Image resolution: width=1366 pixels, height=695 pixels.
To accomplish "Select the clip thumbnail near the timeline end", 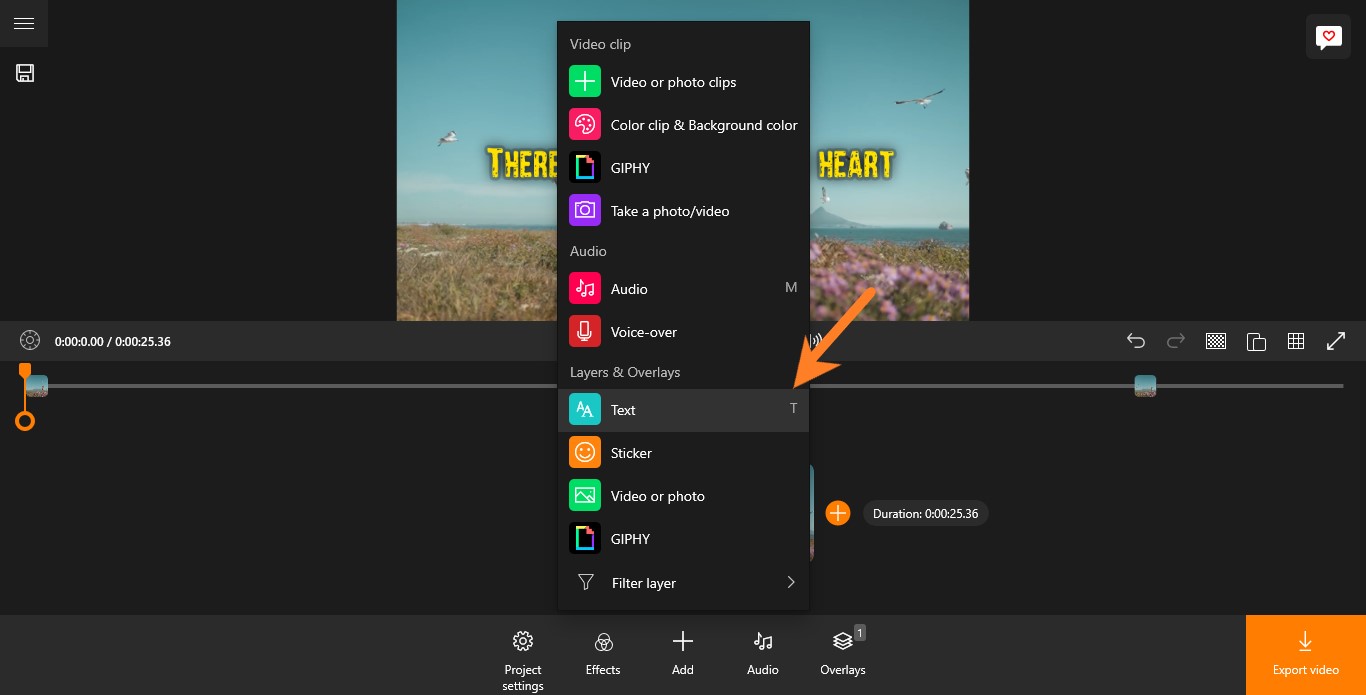I will coord(1145,386).
